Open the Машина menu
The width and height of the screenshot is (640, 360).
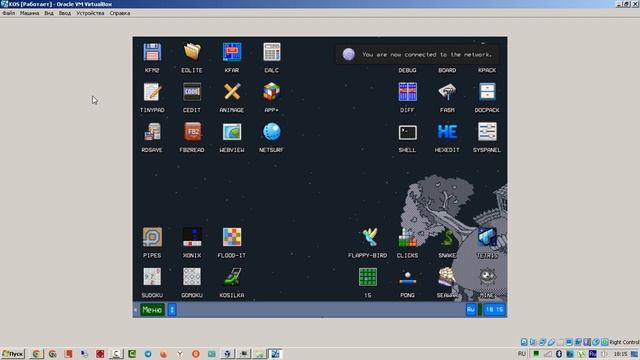pos(29,13)
